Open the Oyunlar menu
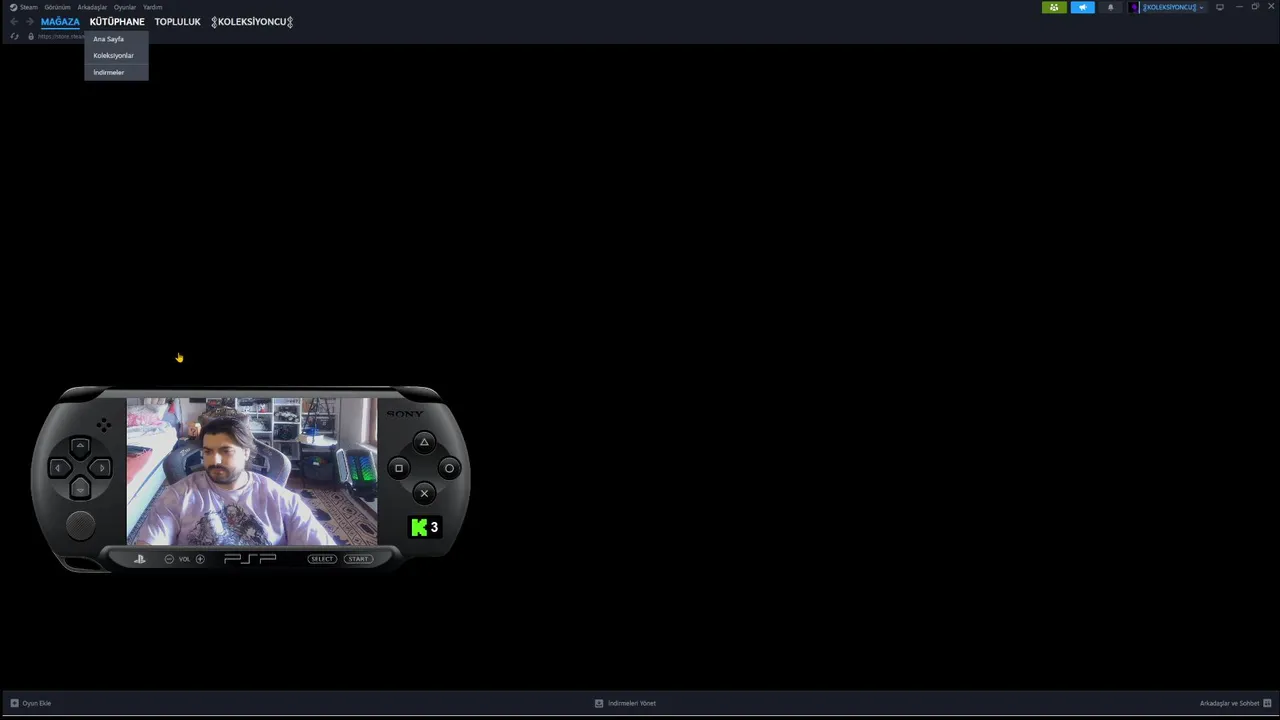Viewport: 1280px width, 720px height. click(x=125, y=7)
